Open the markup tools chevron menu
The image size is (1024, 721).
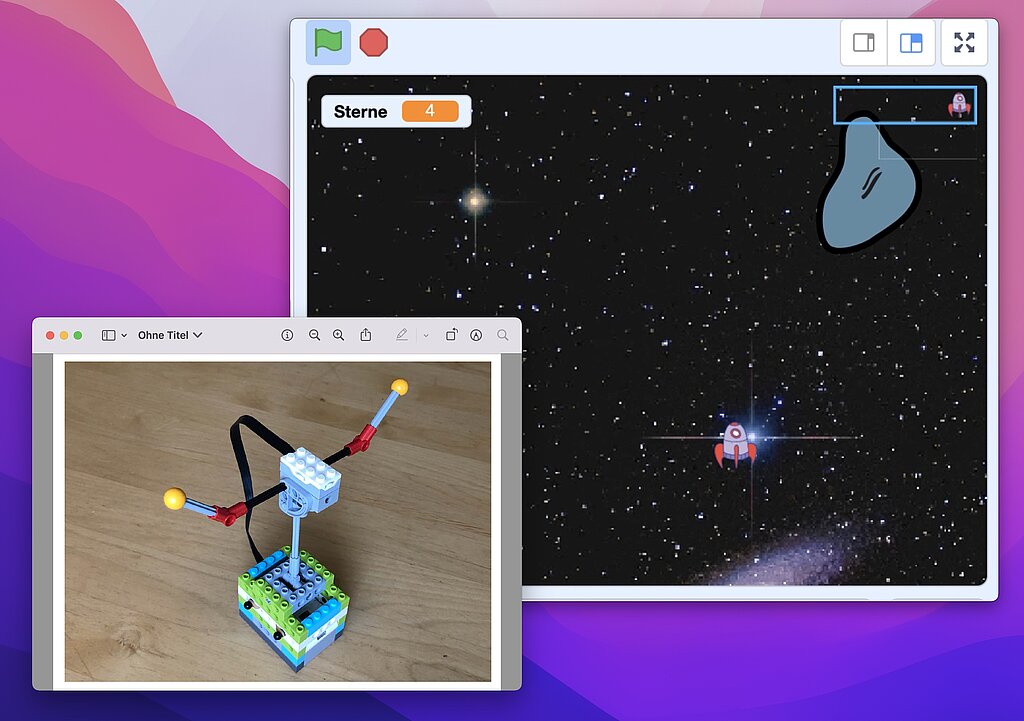point(425,335)
